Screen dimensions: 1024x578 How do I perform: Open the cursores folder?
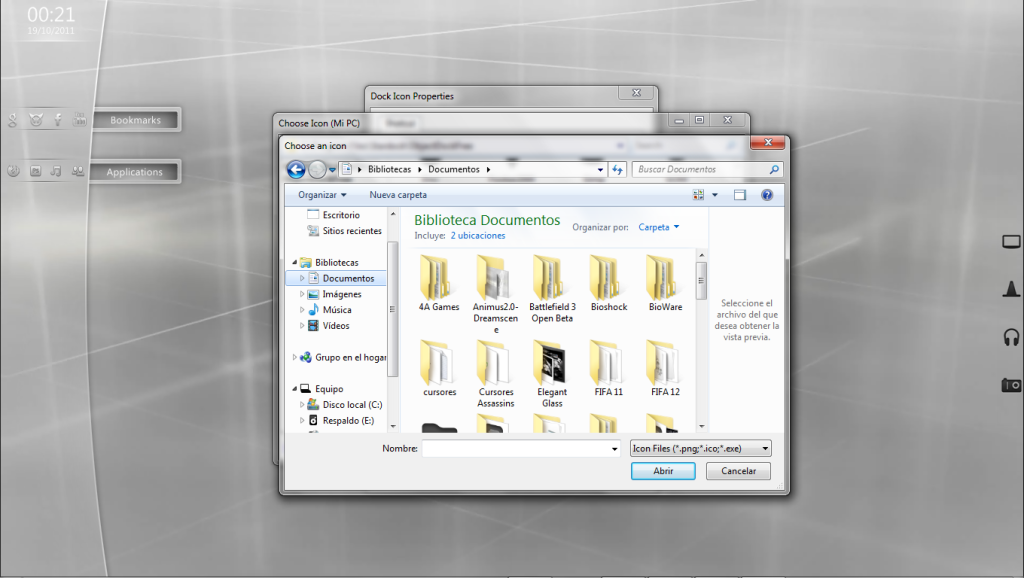439,369
